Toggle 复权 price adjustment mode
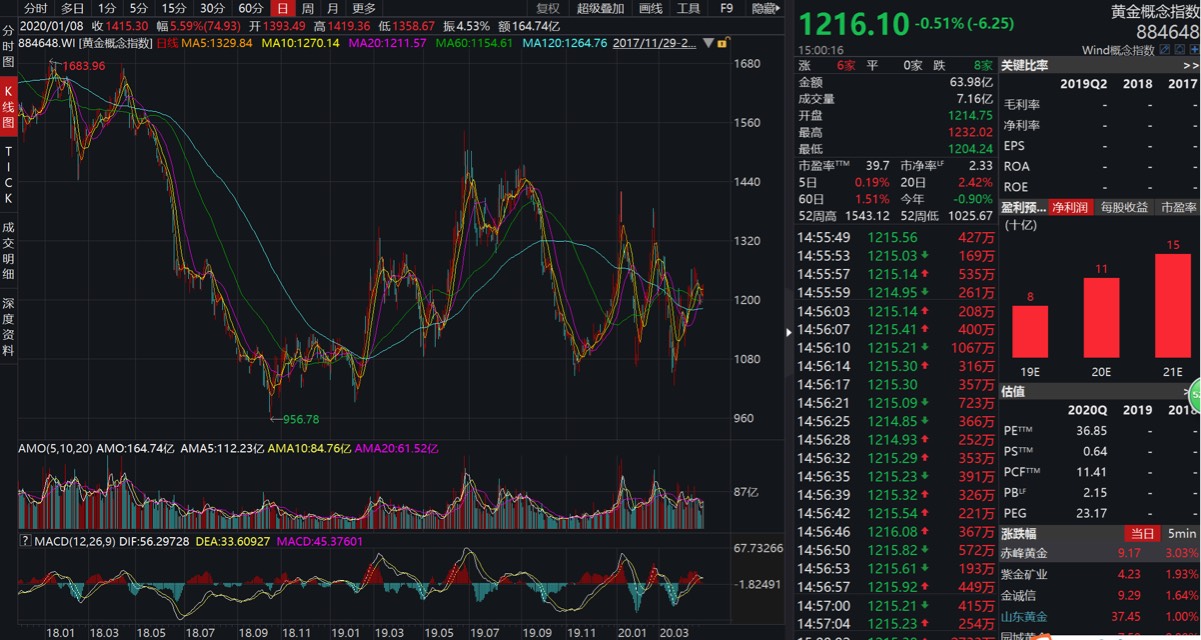 click(x=546, y=9)
